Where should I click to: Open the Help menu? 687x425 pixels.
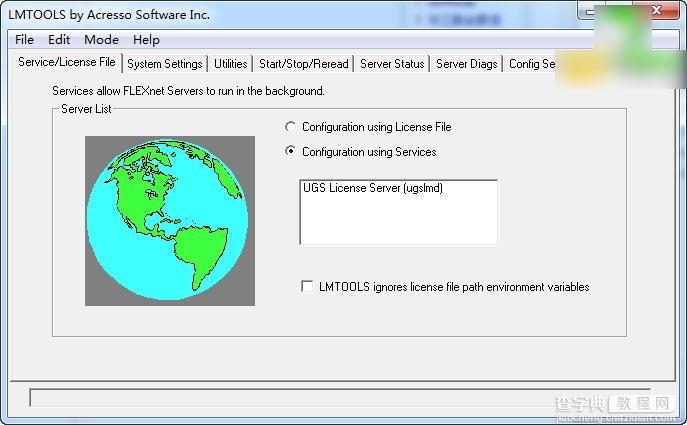(x=146, y=40)
